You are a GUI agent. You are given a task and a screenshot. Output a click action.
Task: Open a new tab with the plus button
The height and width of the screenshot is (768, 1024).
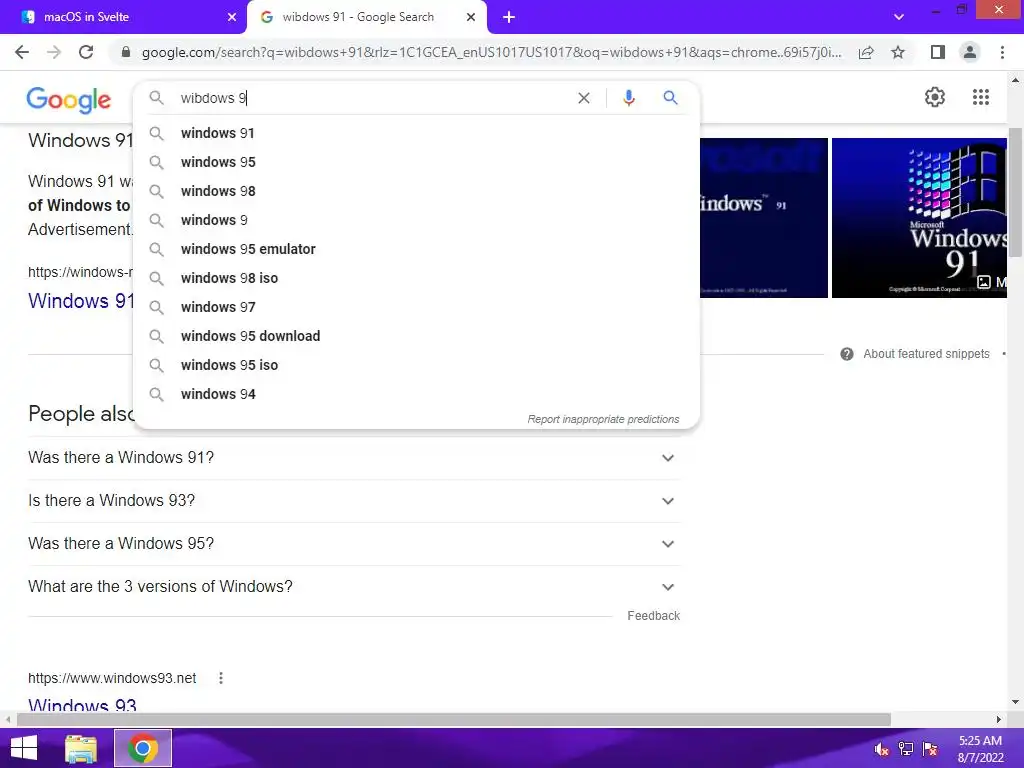pos(509,18)
